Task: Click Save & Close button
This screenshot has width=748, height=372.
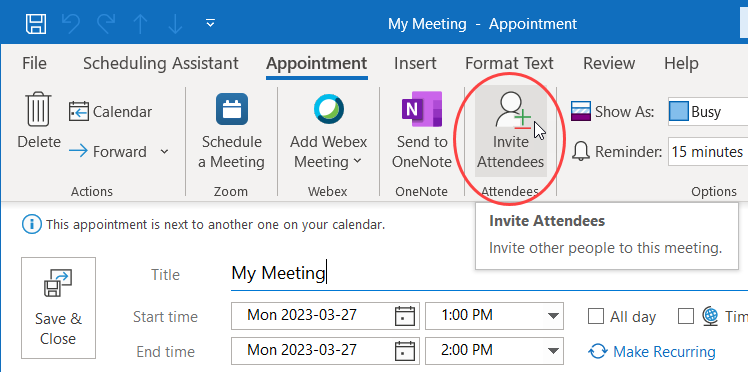Action: pyautogui.click(x=58, y=308)
